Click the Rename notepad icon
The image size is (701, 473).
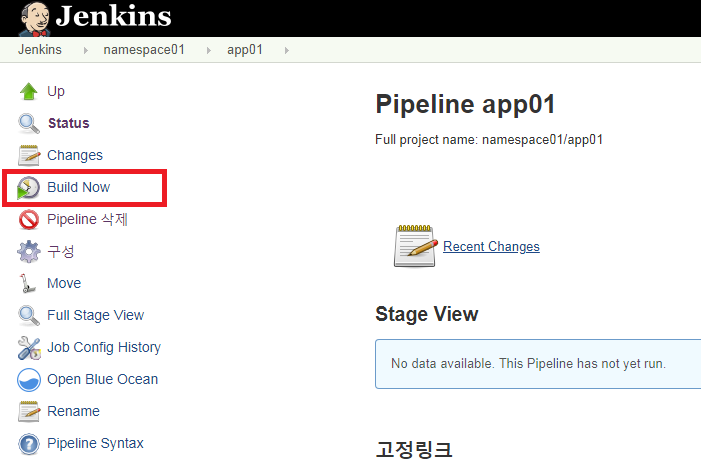pos(29,411)
